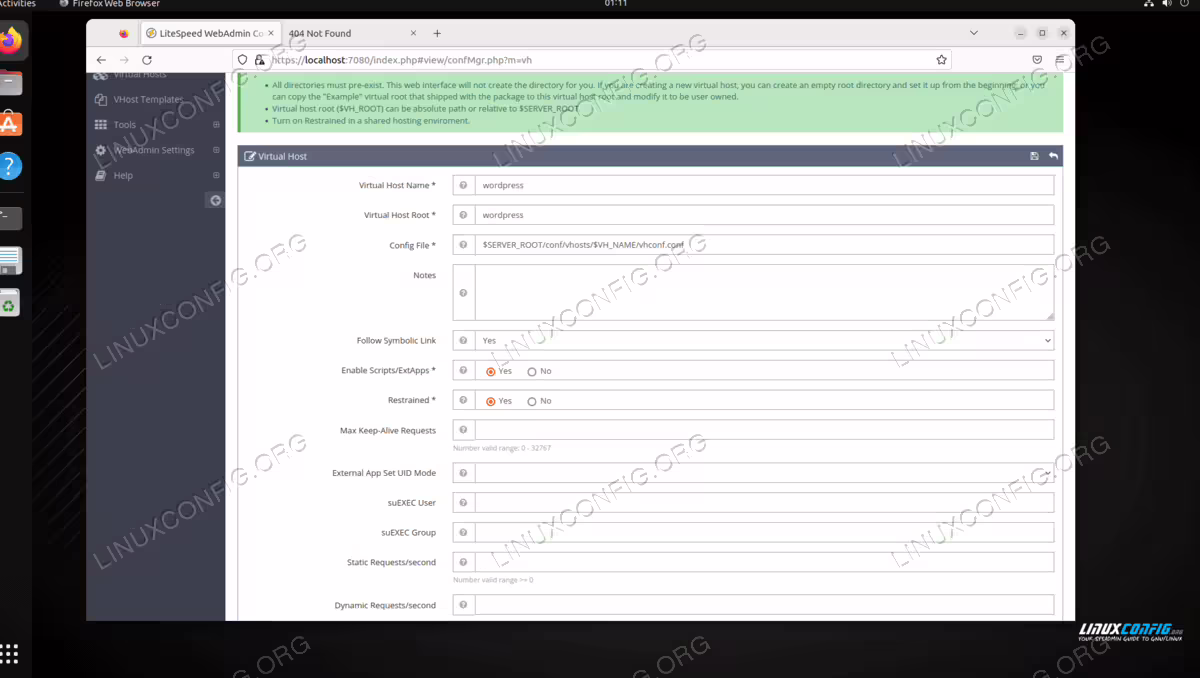
Task: Click the Max Keep-Alive Requests field
Action: [764, 430]
